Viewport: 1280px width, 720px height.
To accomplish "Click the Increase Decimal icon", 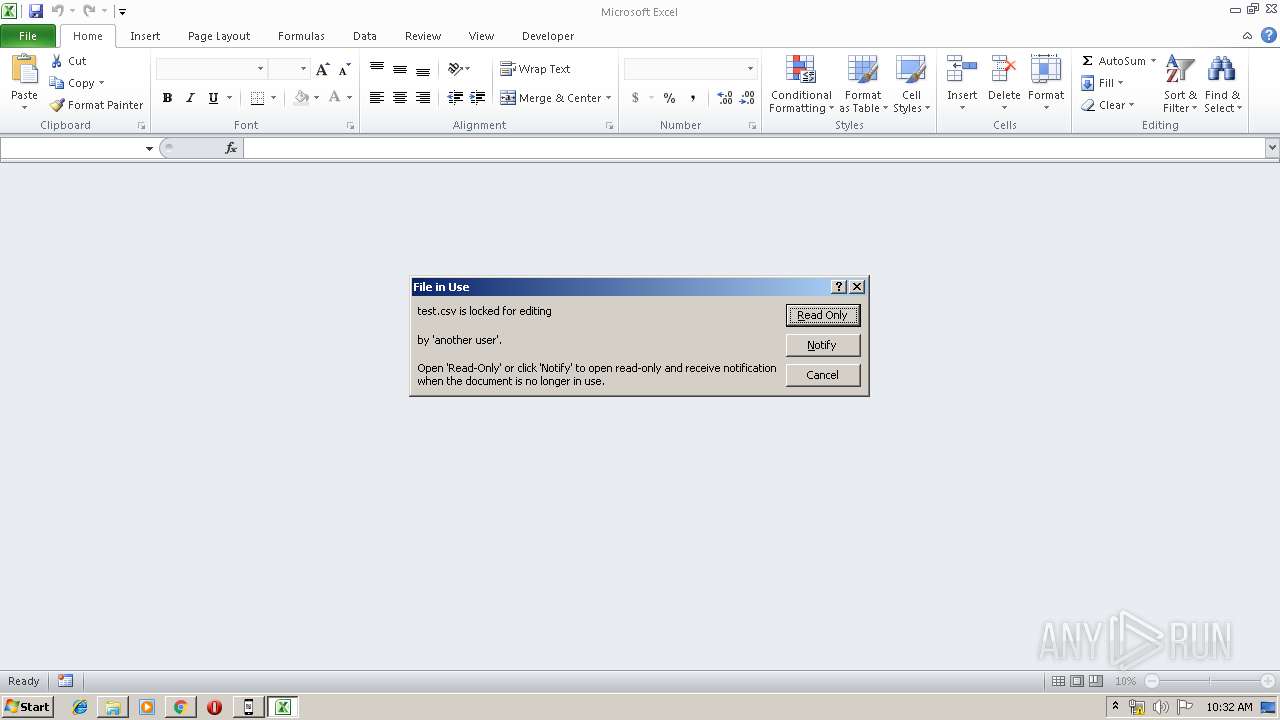I will [725, 98].
